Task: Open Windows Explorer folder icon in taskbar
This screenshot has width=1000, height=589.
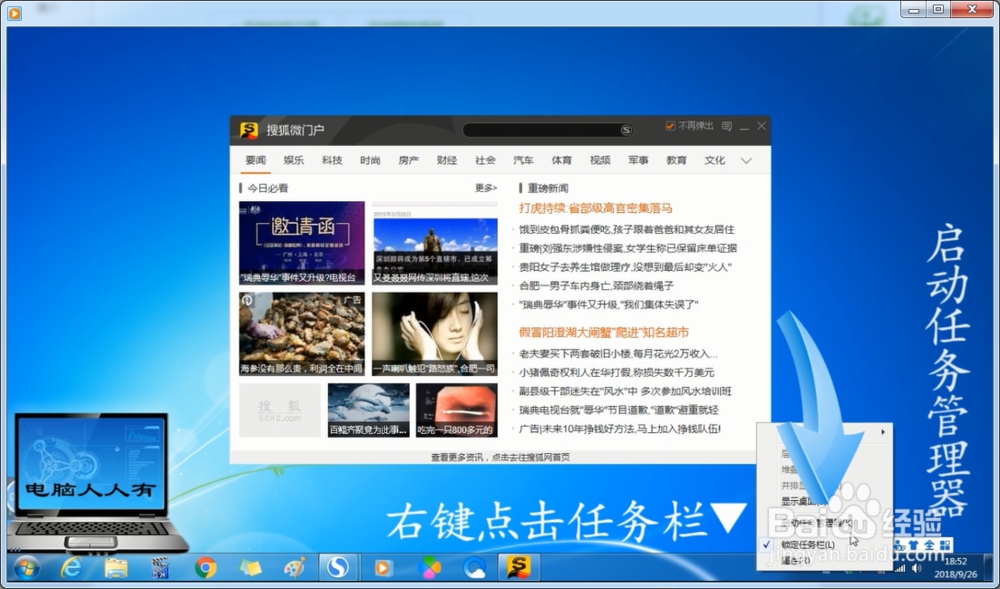Action: click(115, 567)
